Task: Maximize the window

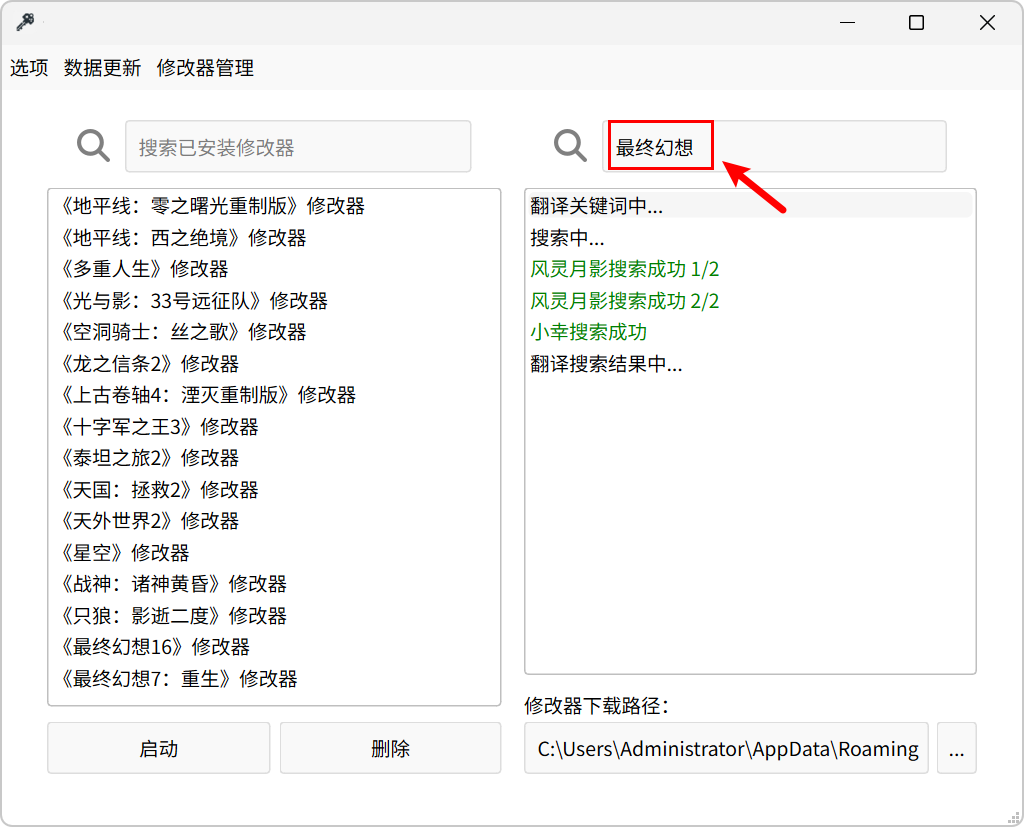Action: coord(916,23)
